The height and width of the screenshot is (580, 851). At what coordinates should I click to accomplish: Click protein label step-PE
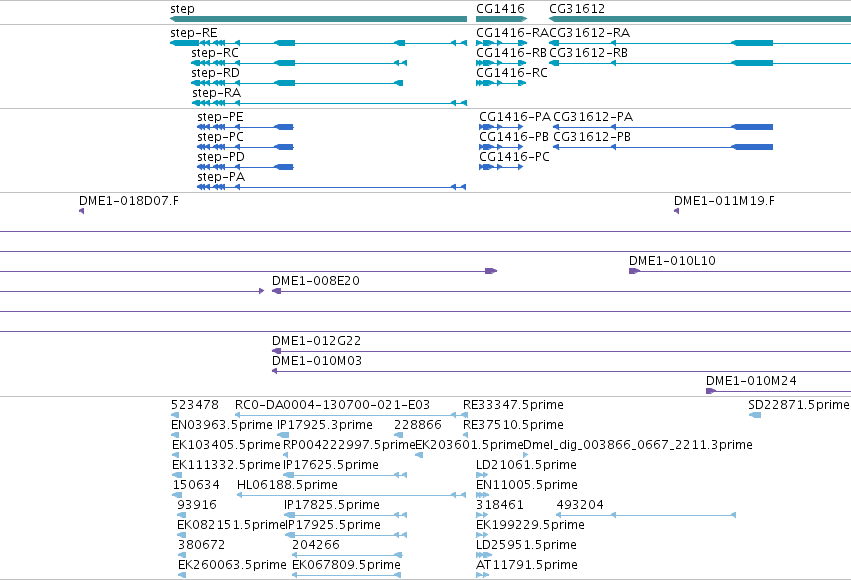[220, 117]
